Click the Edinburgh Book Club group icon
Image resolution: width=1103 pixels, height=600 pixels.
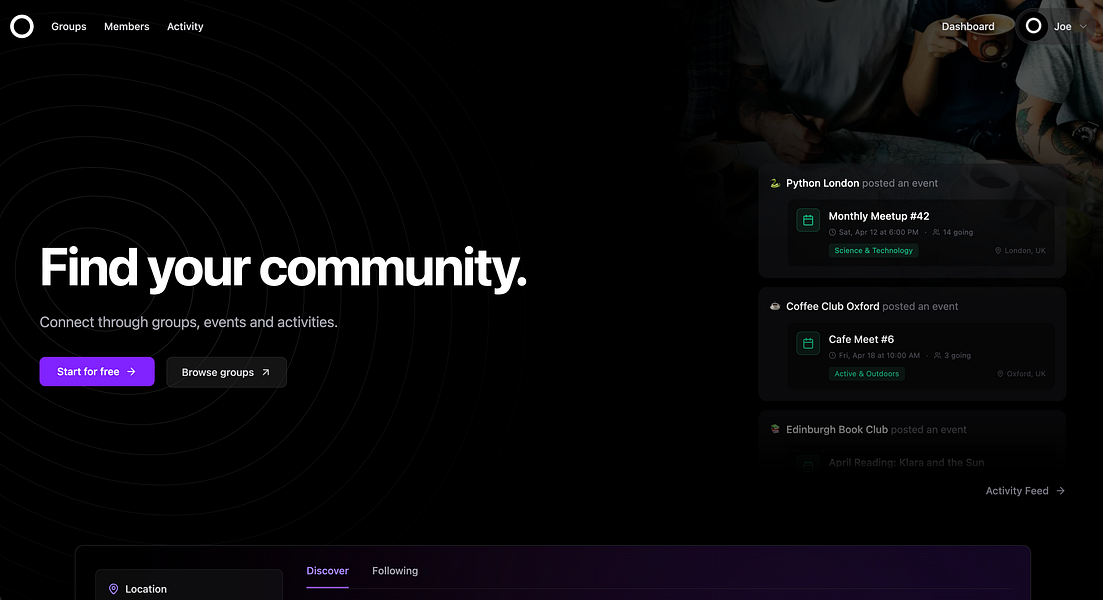click(775, 429)
